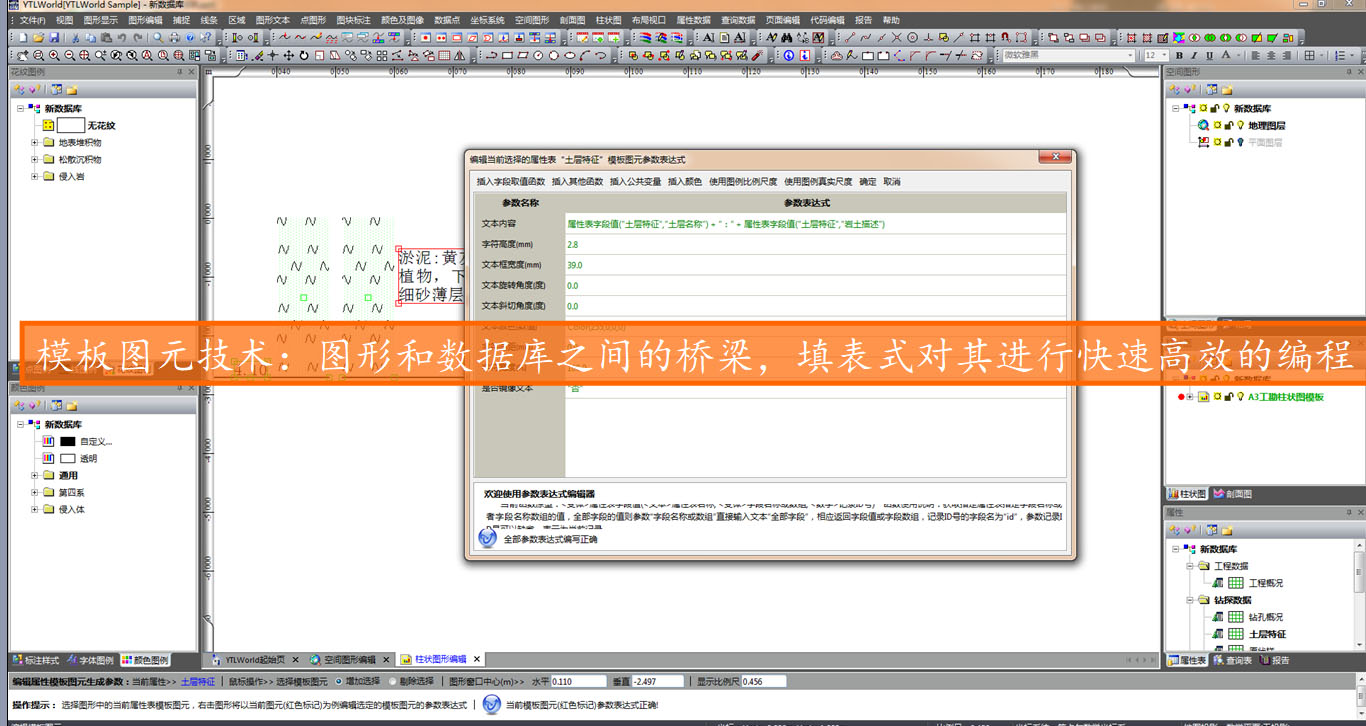Click the white 透明 color swatch
Image resolution: width=1366 pixels, height=726 pixels.
point(68,458)
